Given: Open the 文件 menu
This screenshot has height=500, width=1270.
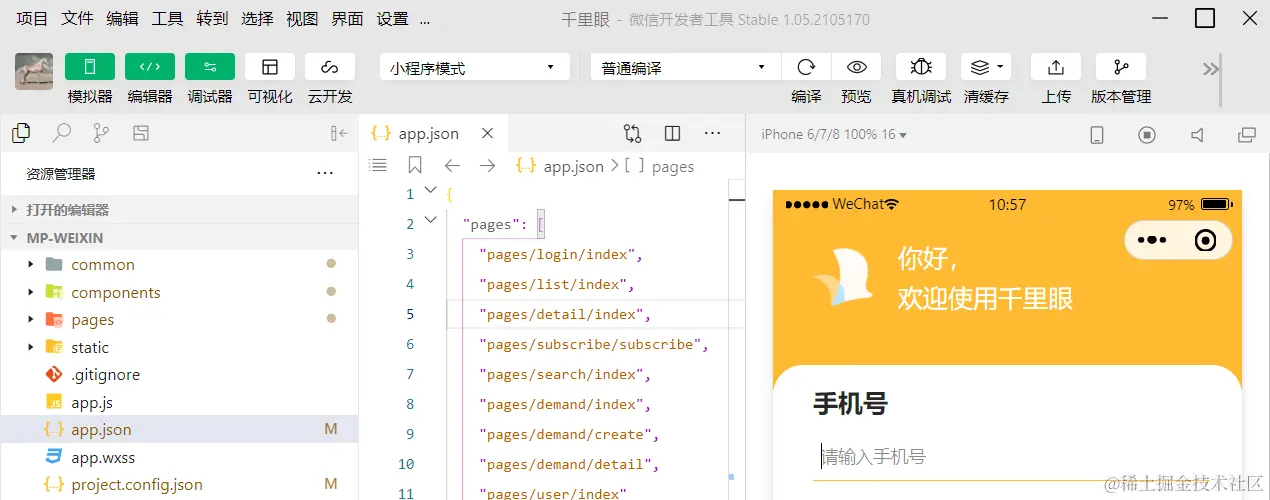Looking at the screenshot, I should 77,19.
